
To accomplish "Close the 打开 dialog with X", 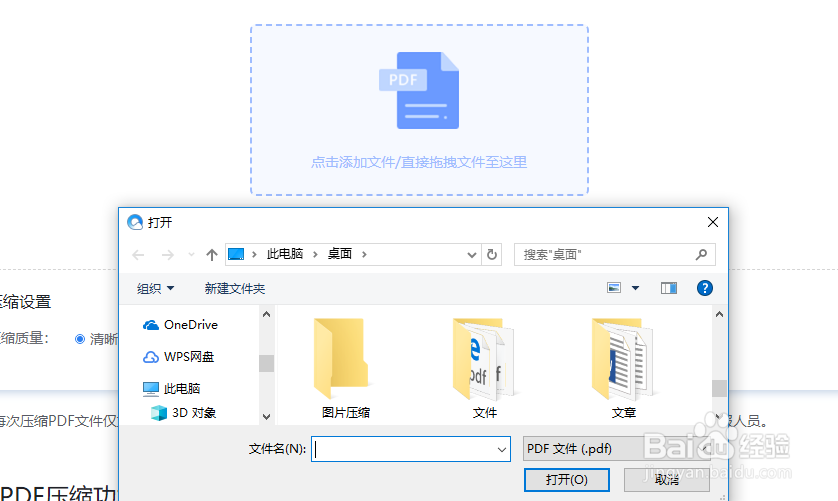I will 712,222.
